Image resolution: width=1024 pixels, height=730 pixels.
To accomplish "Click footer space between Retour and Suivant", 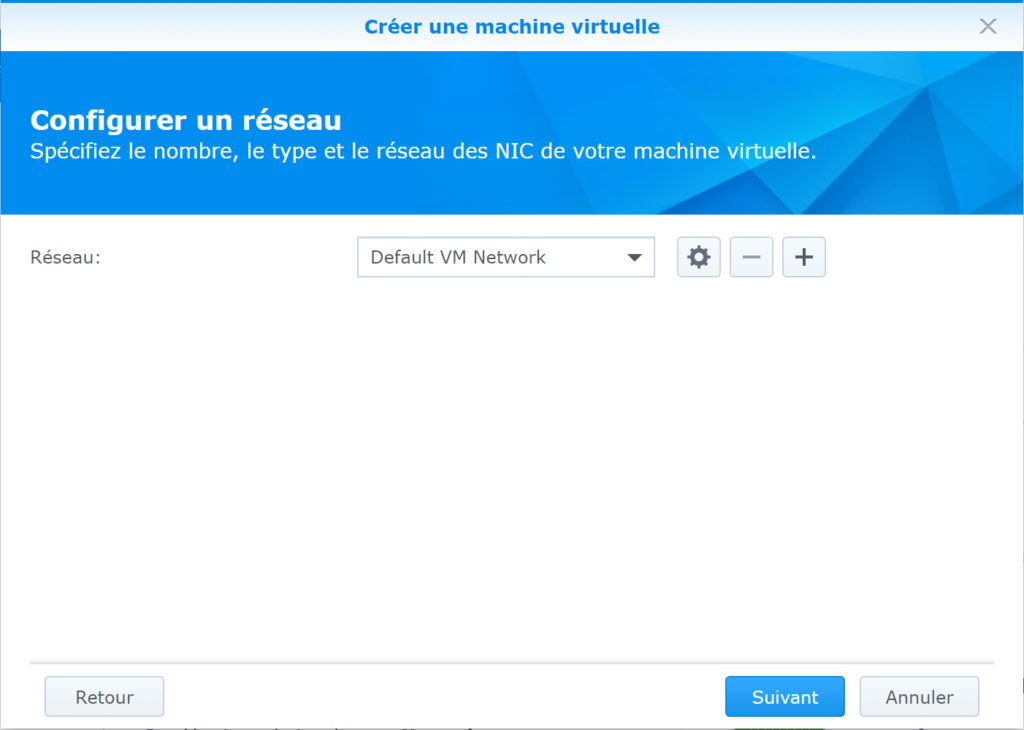I will 440,697.
